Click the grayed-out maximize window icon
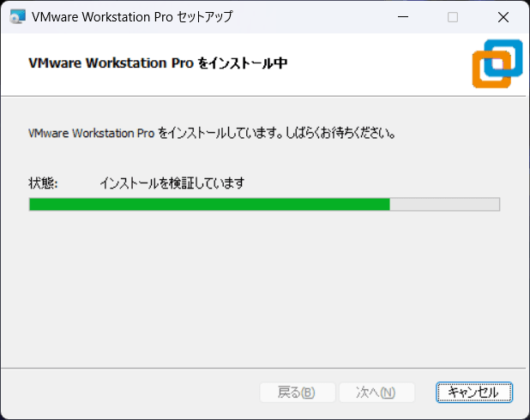This screenshot has width=530, height=420. [x=453, y=17]
